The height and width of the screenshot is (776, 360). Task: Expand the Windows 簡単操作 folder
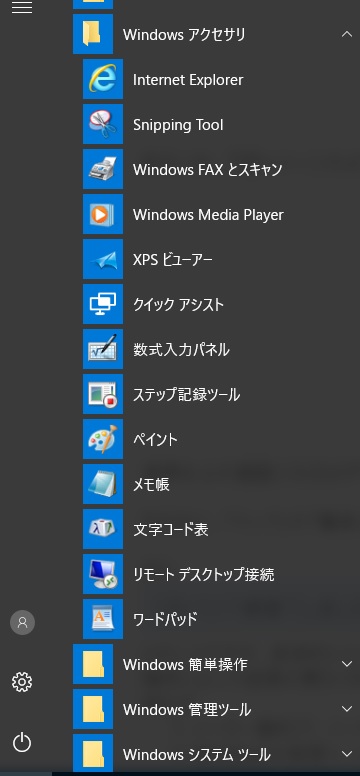216,665
